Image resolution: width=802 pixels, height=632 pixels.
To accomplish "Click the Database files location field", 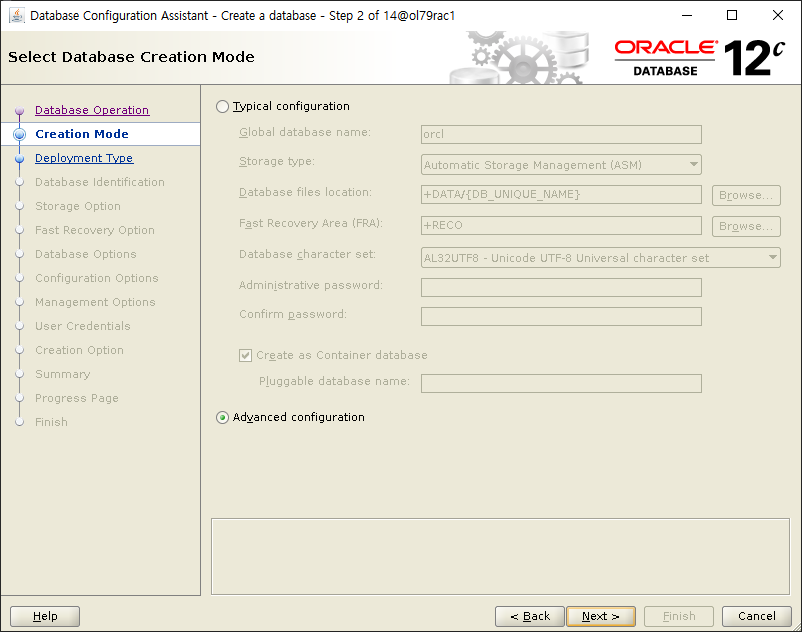I will 561,194.
